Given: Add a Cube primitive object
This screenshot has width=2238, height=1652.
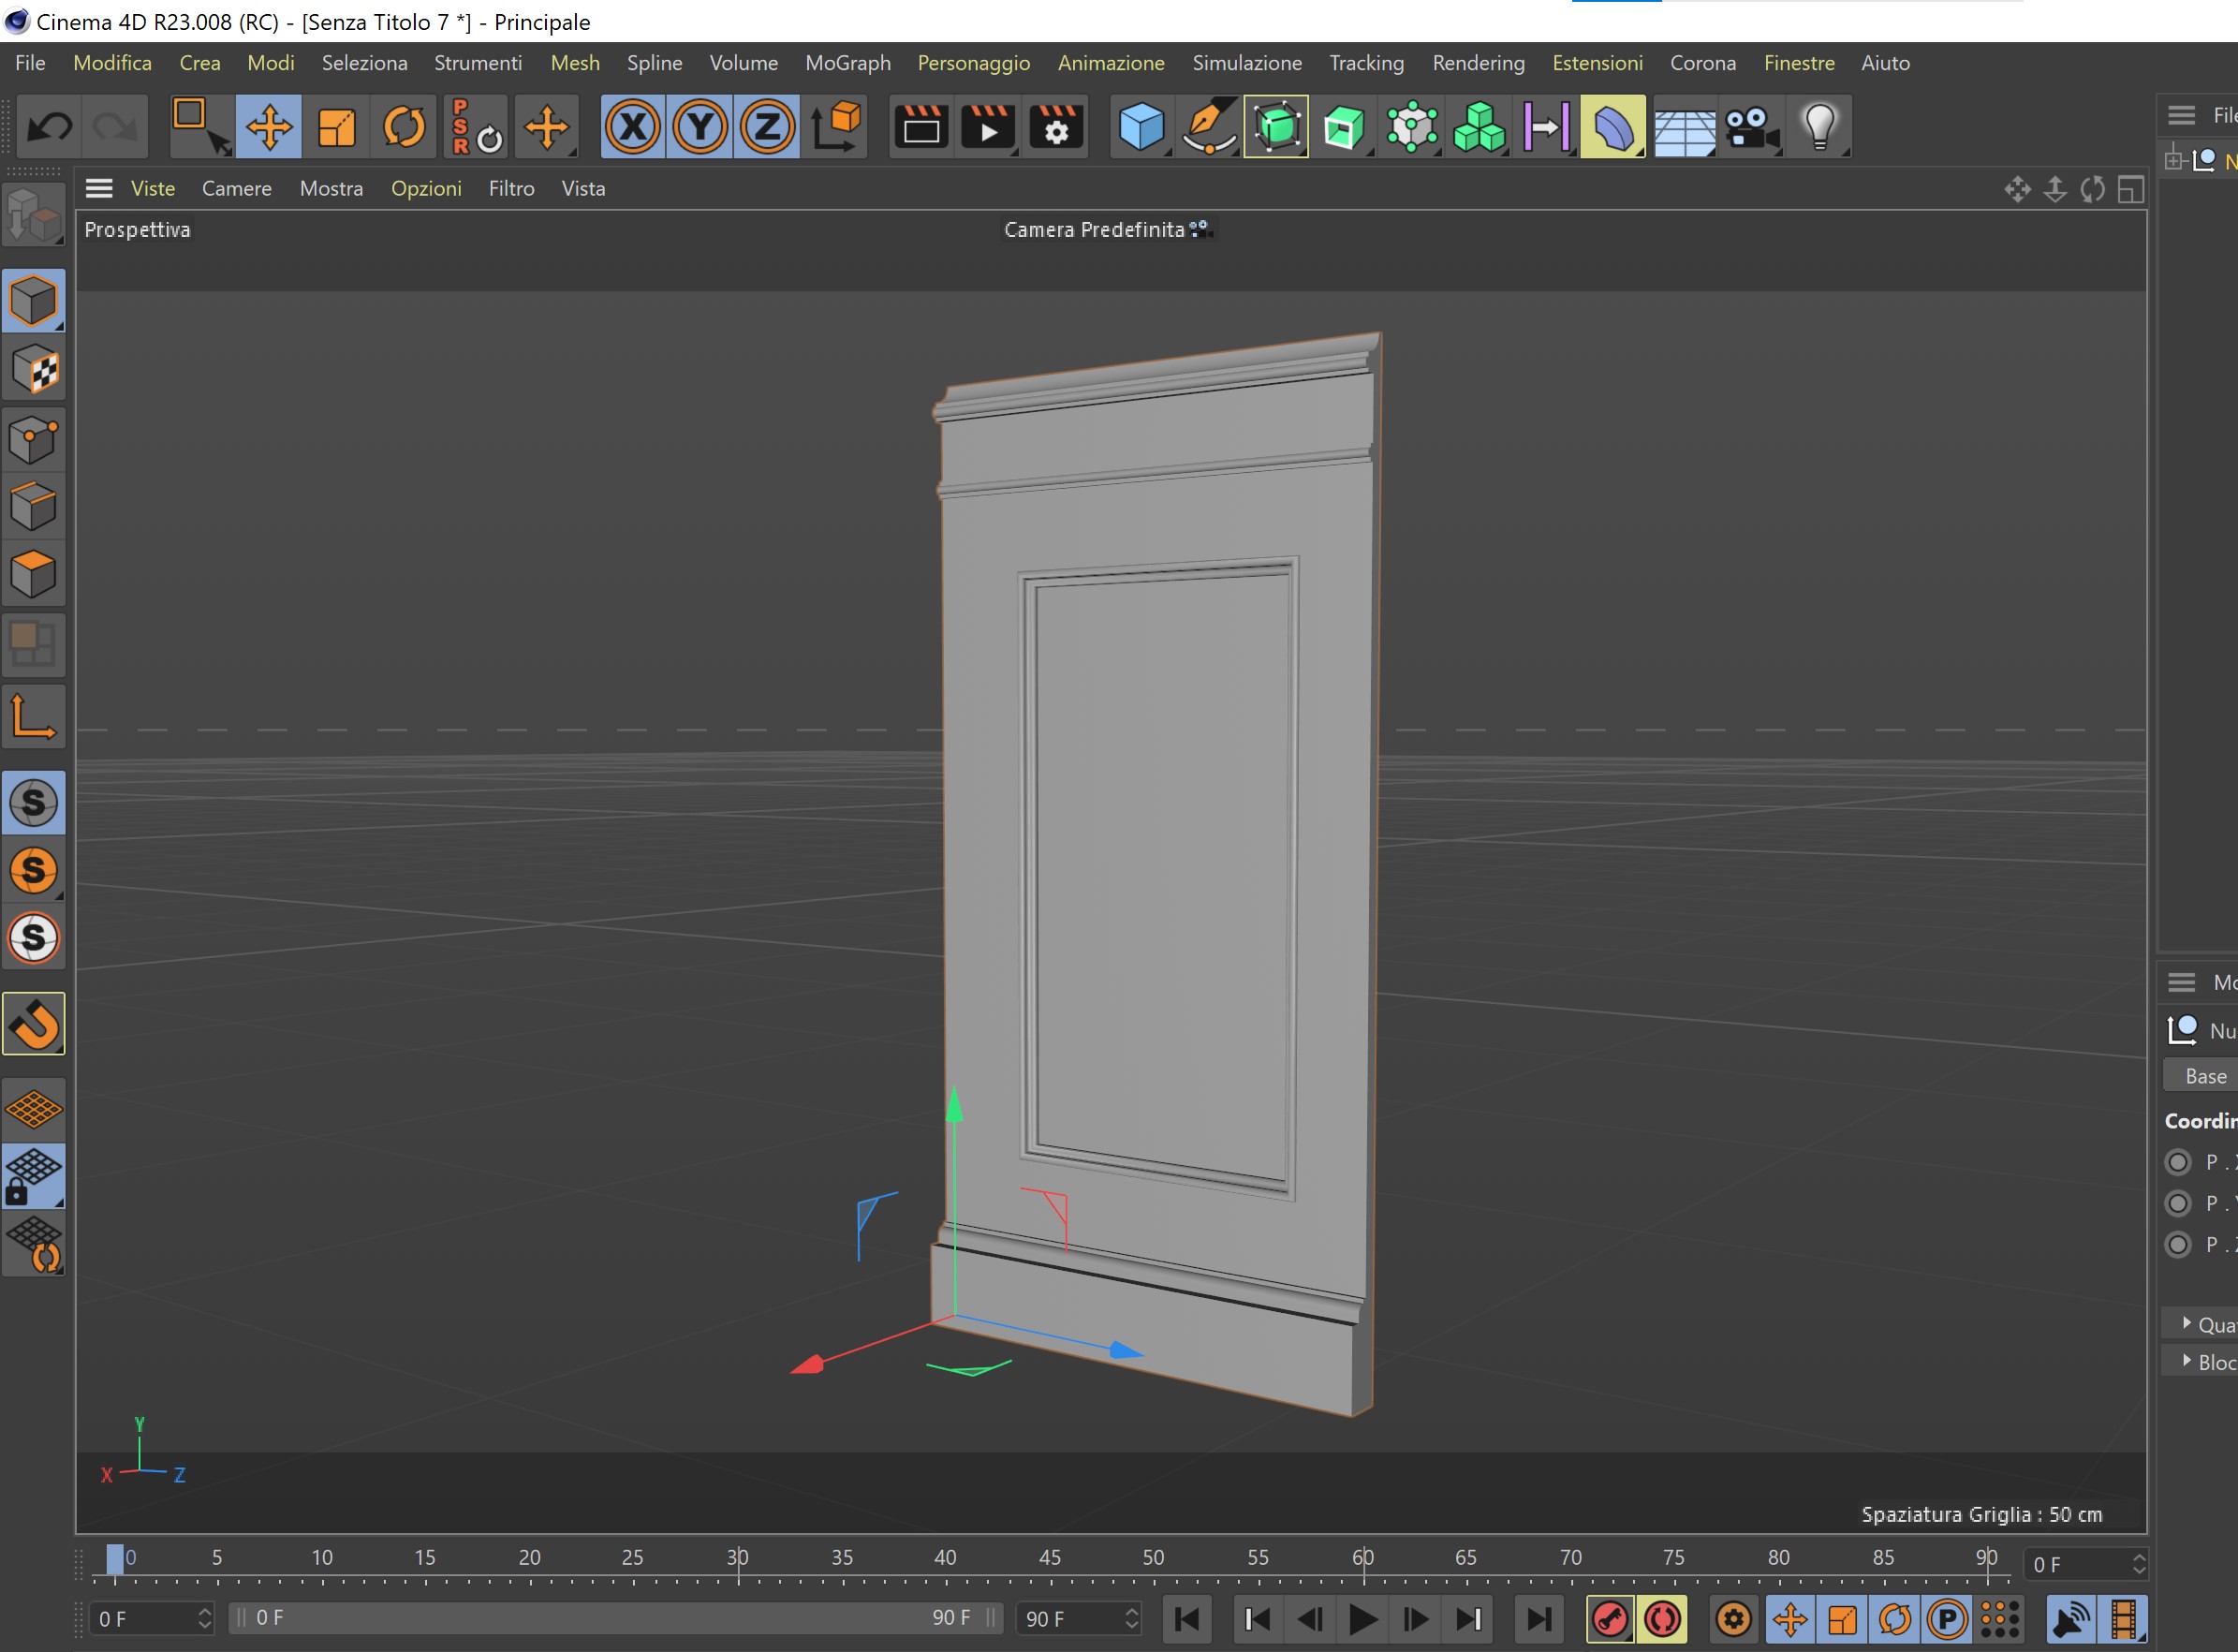Looking at the screenshot, I should point(1141,127).
